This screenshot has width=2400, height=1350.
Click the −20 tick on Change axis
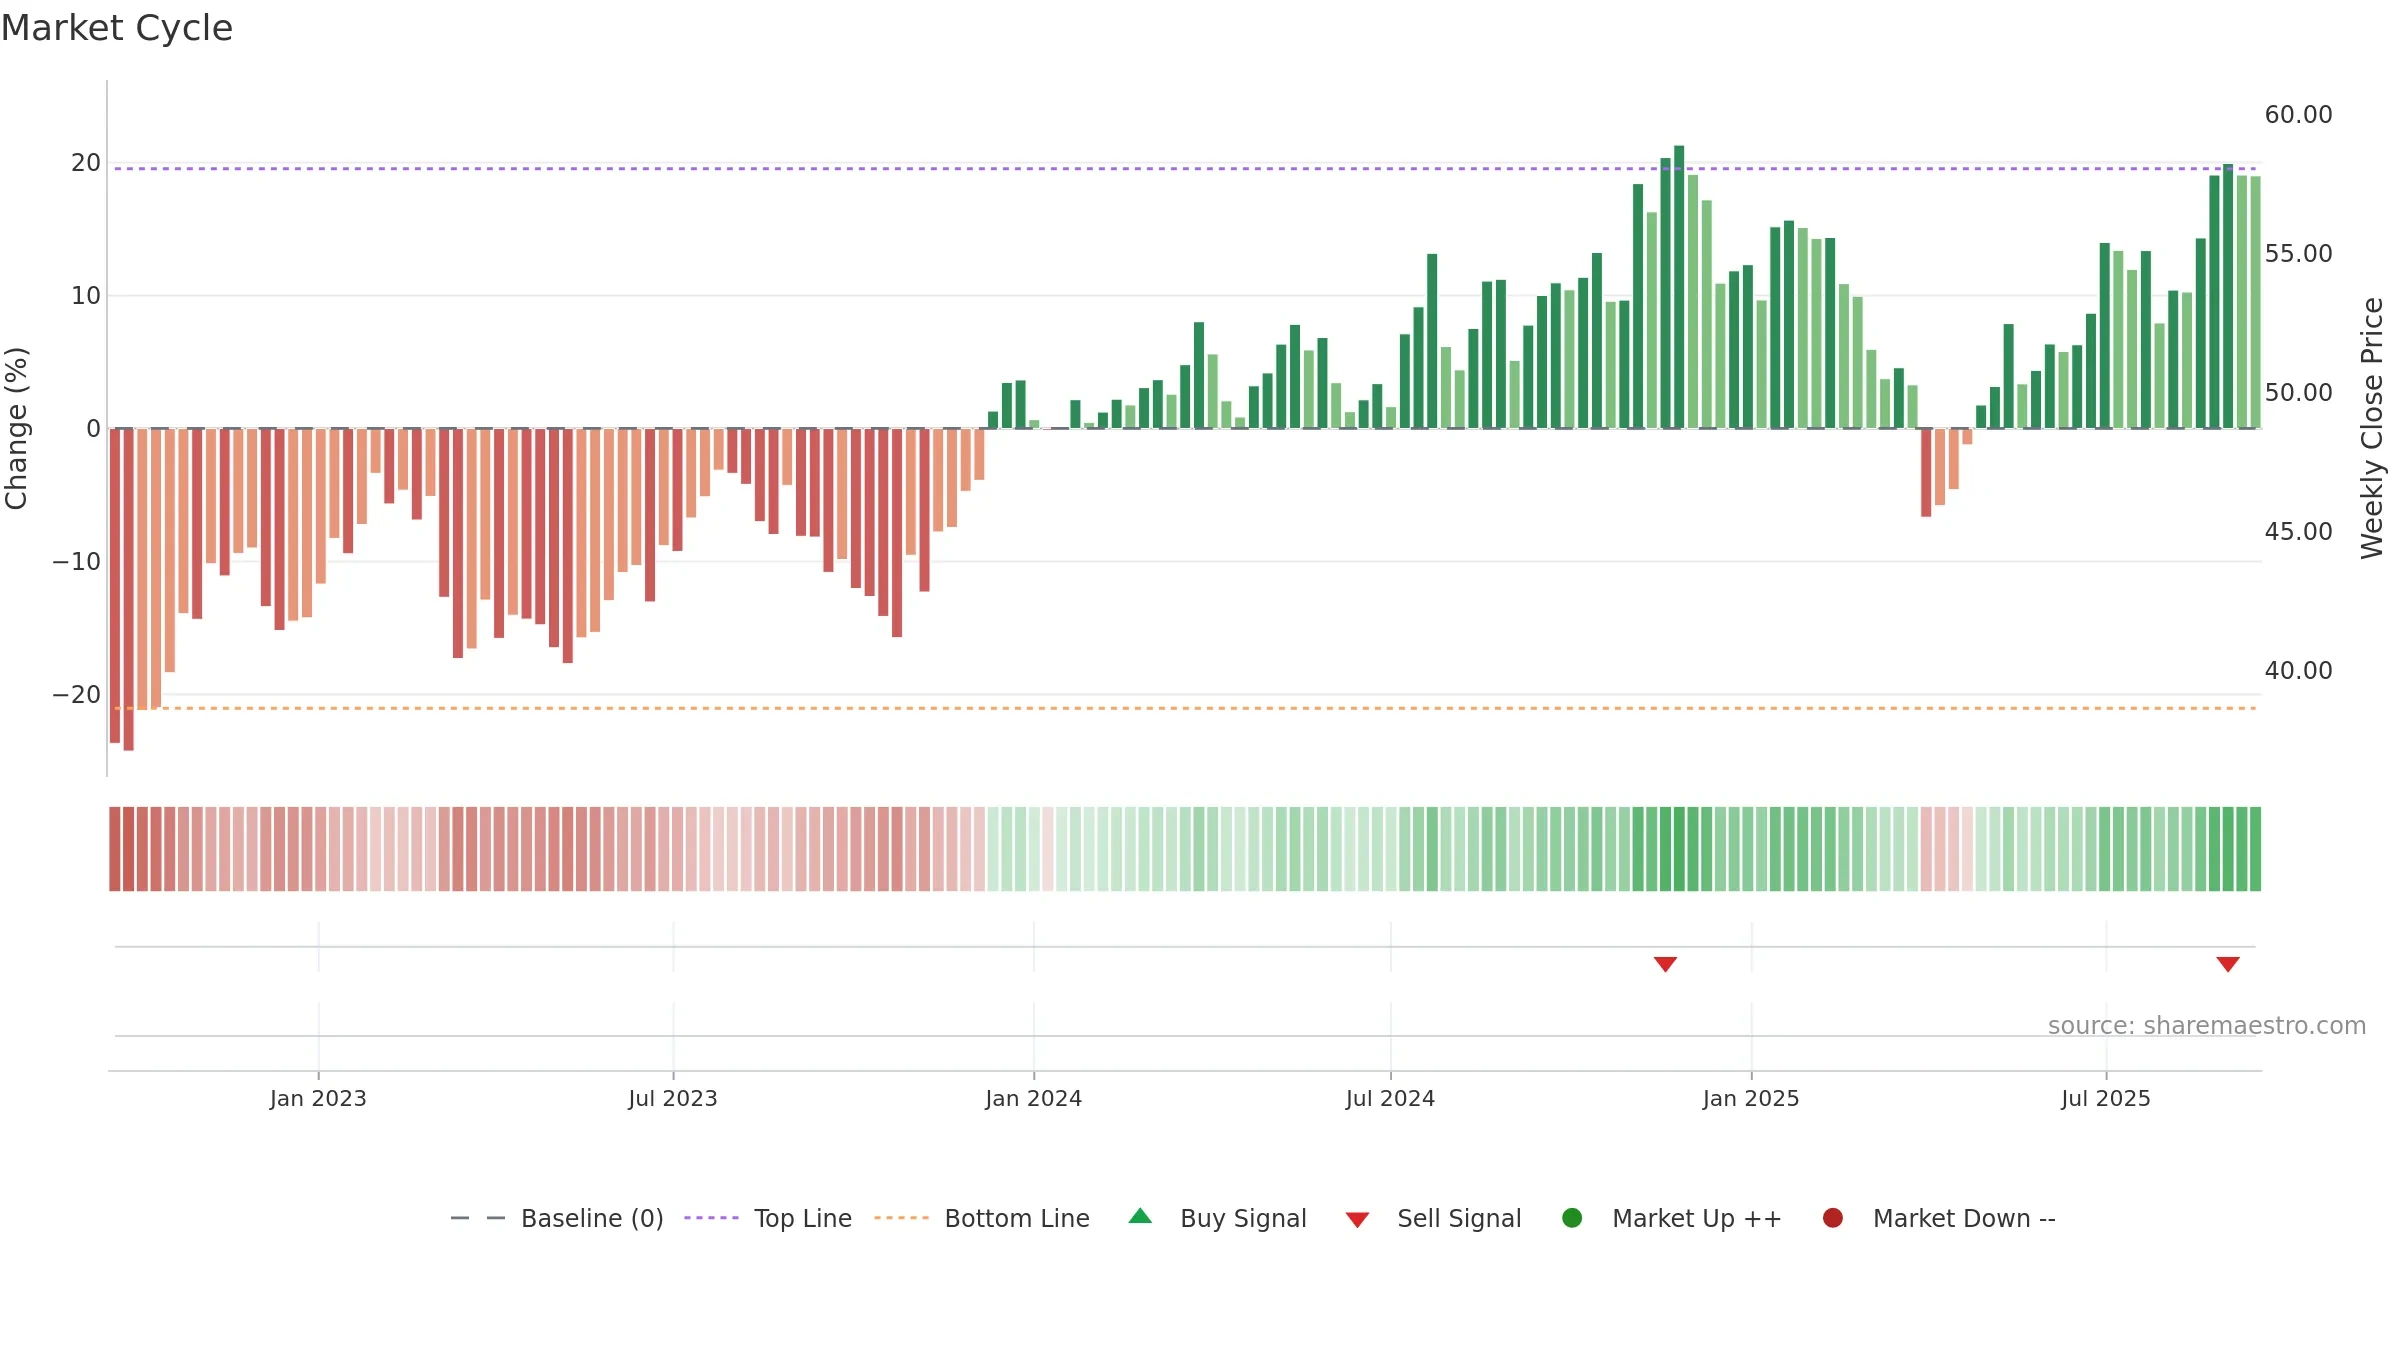click(x=77, y=695)
